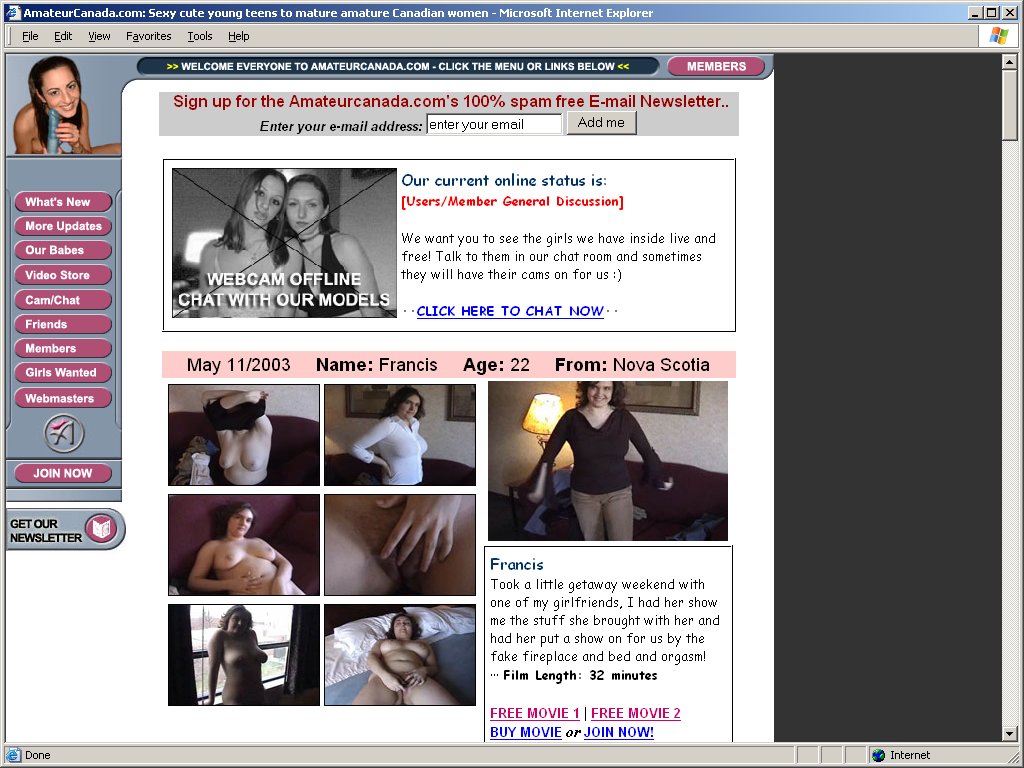The height and width of the screenshot is (768, 1024).
Task: Click the Done status text
Action: pos(37,755)
